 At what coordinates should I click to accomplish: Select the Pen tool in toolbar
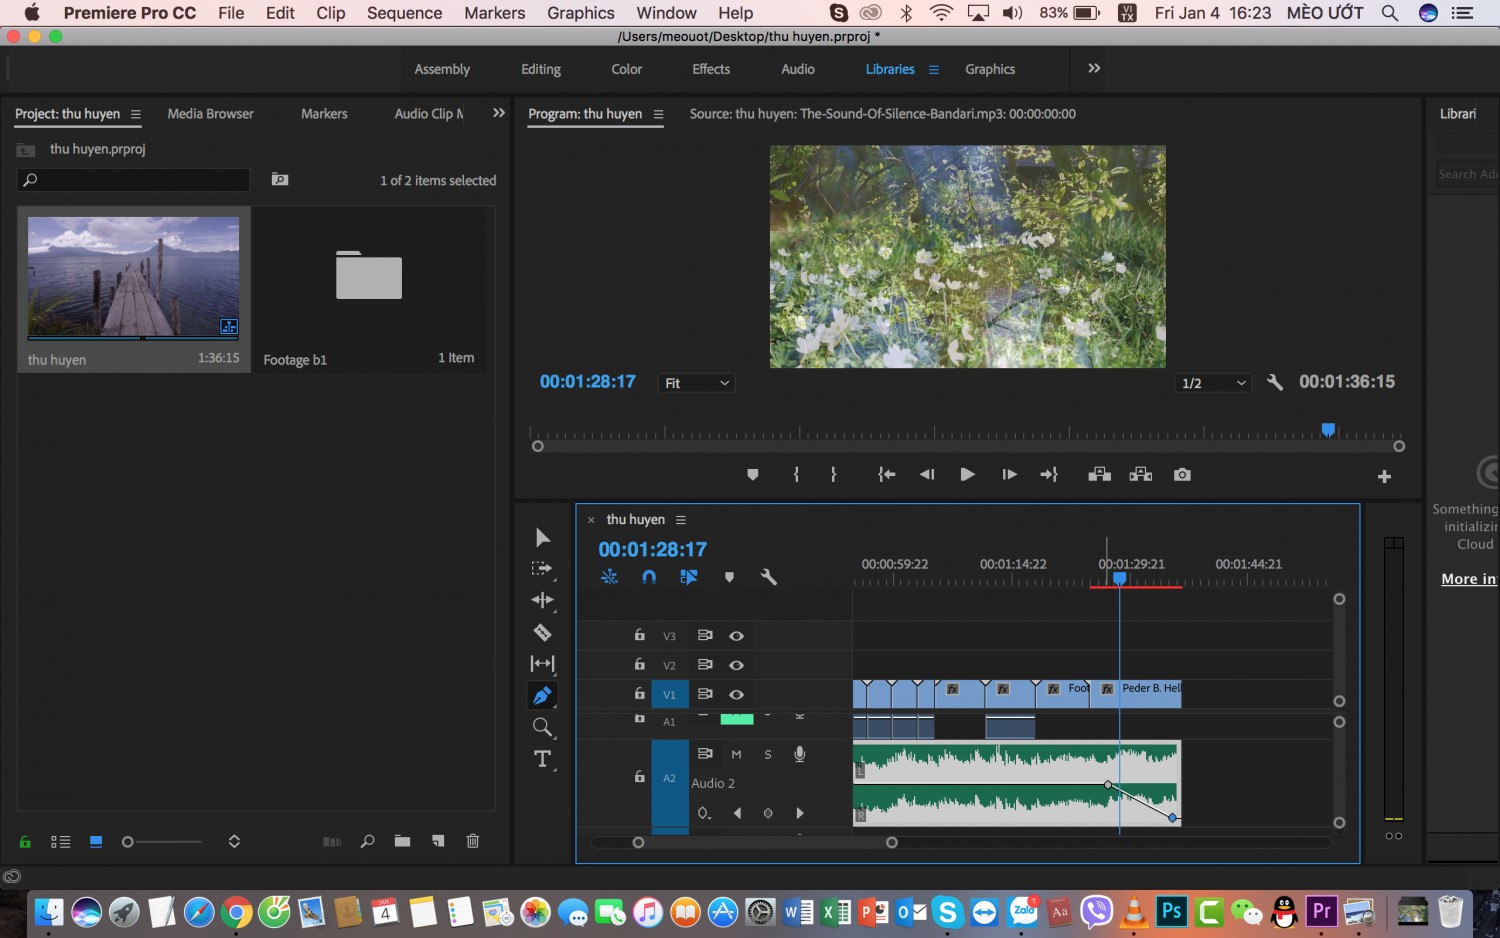pyautogui.click(x=543, y=695)
